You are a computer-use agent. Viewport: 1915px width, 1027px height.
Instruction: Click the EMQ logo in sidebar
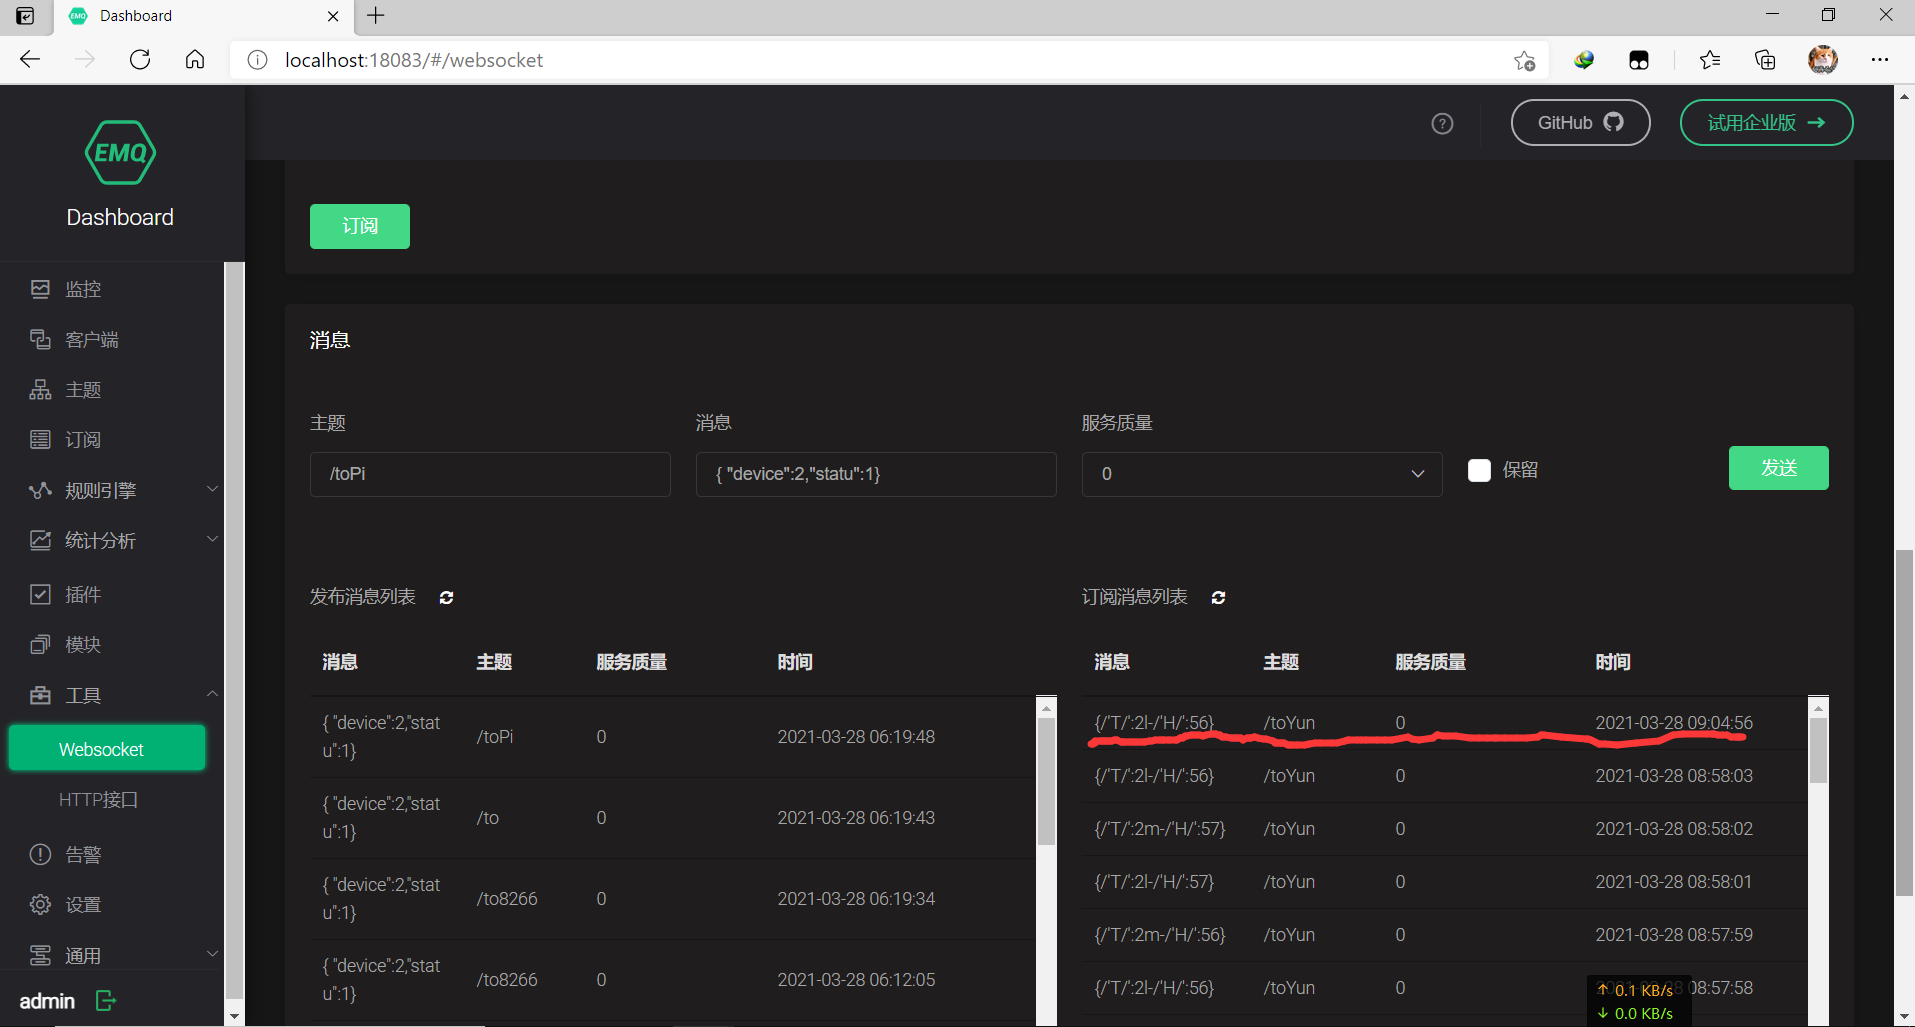pyautogui.click(x=120, y=153)
